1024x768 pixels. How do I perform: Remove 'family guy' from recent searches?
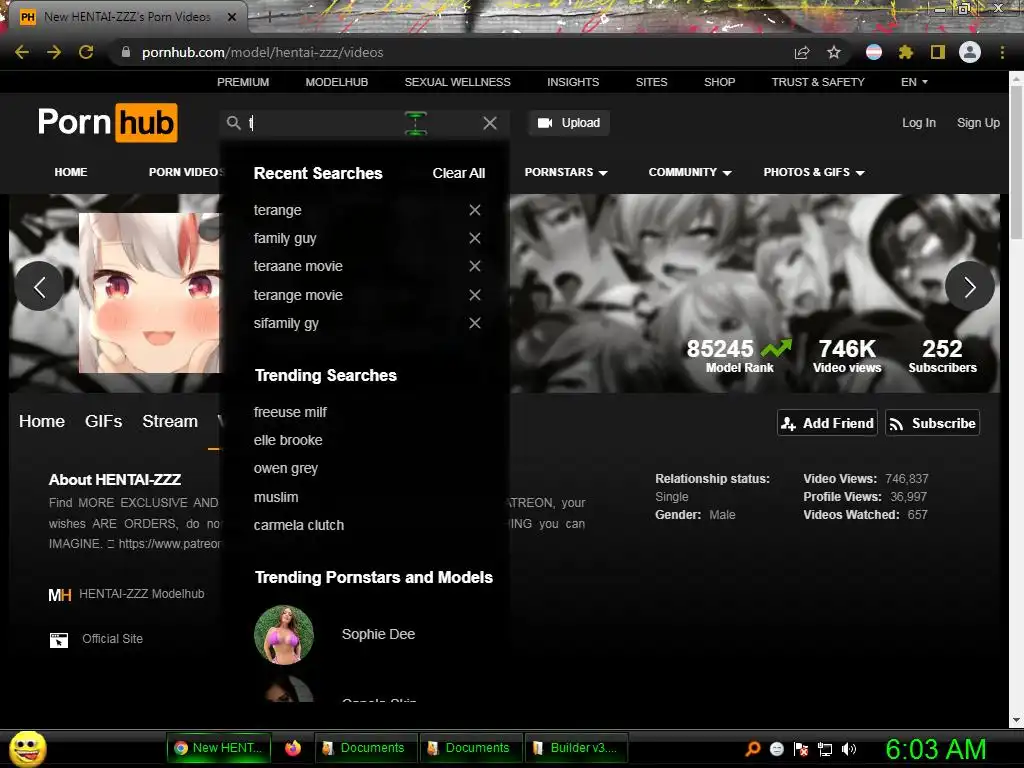point(475,238)
